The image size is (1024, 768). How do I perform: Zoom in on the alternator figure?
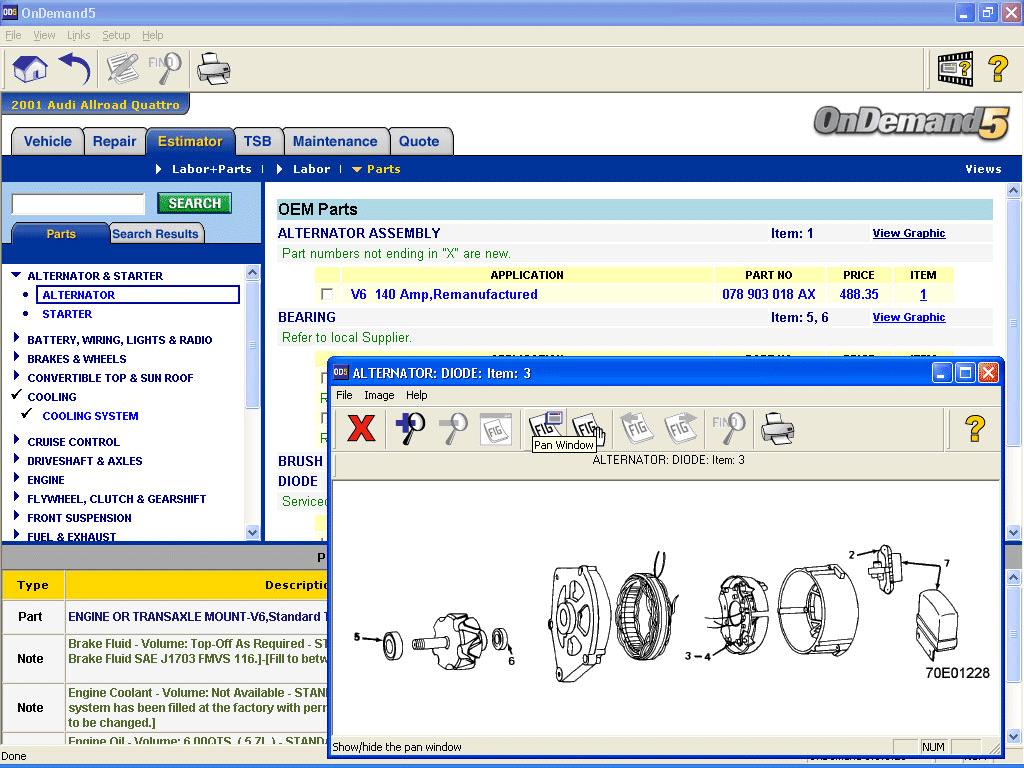pyautogui.click(x=409, y=428)
